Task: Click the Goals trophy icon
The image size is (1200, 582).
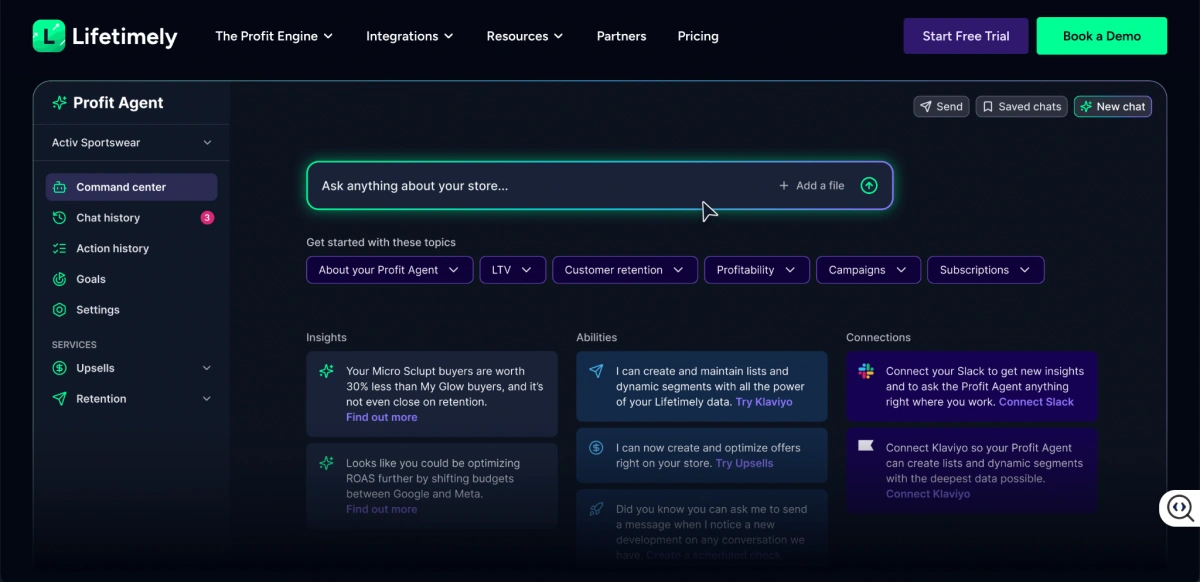Action: 58,279
